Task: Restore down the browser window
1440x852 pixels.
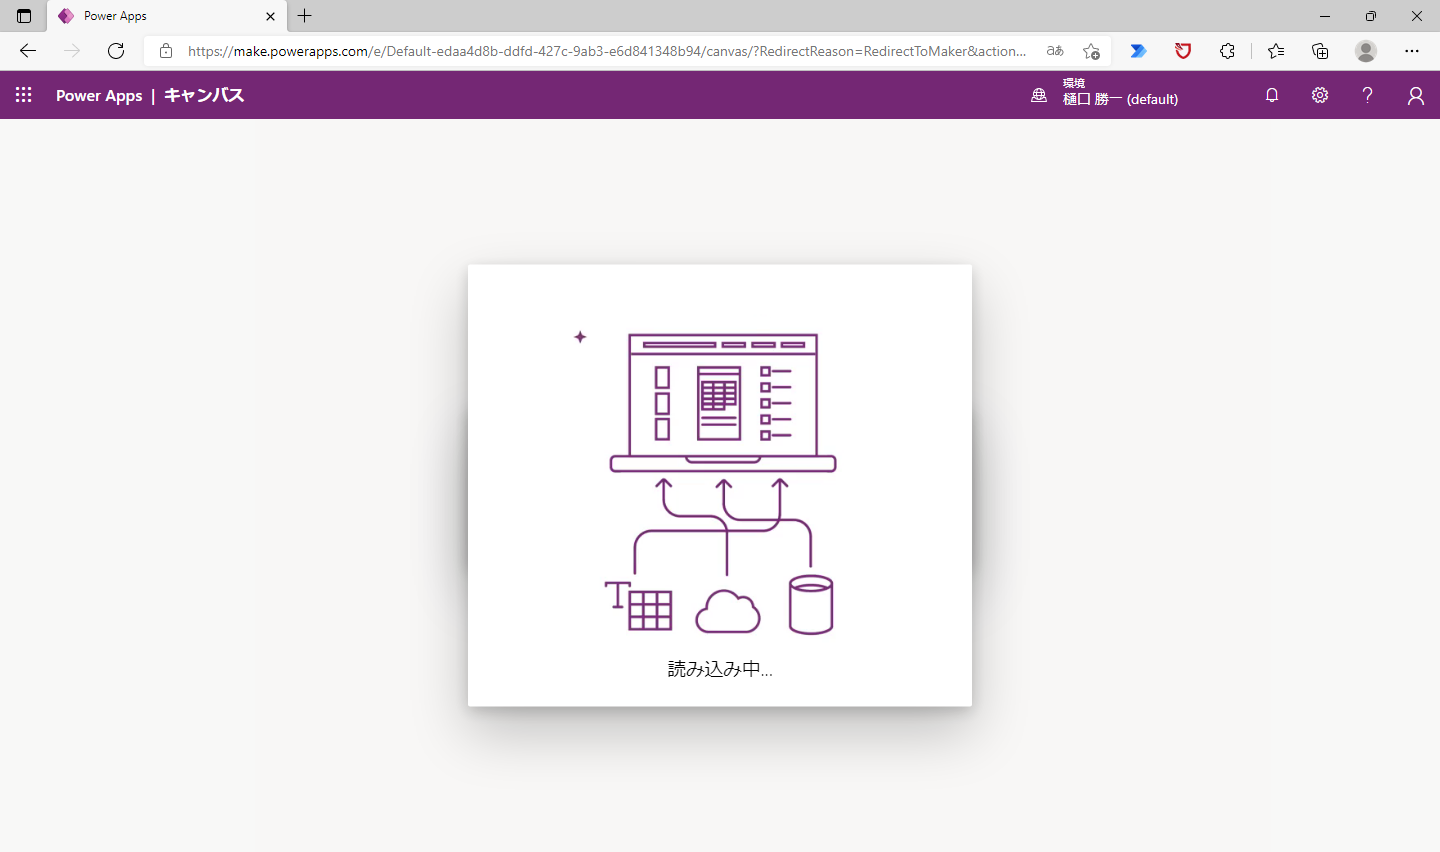Action: pyautogui.click(x=1371, y=16)
